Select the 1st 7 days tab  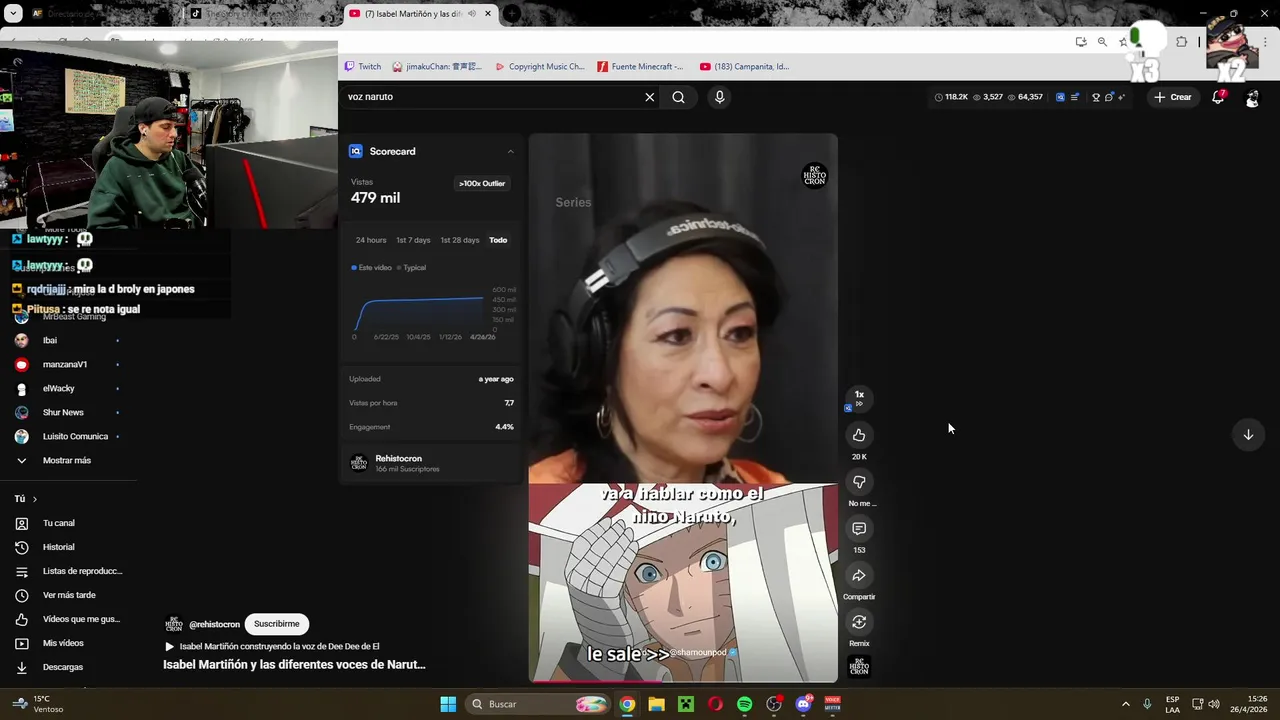click(x=413, y=240)
